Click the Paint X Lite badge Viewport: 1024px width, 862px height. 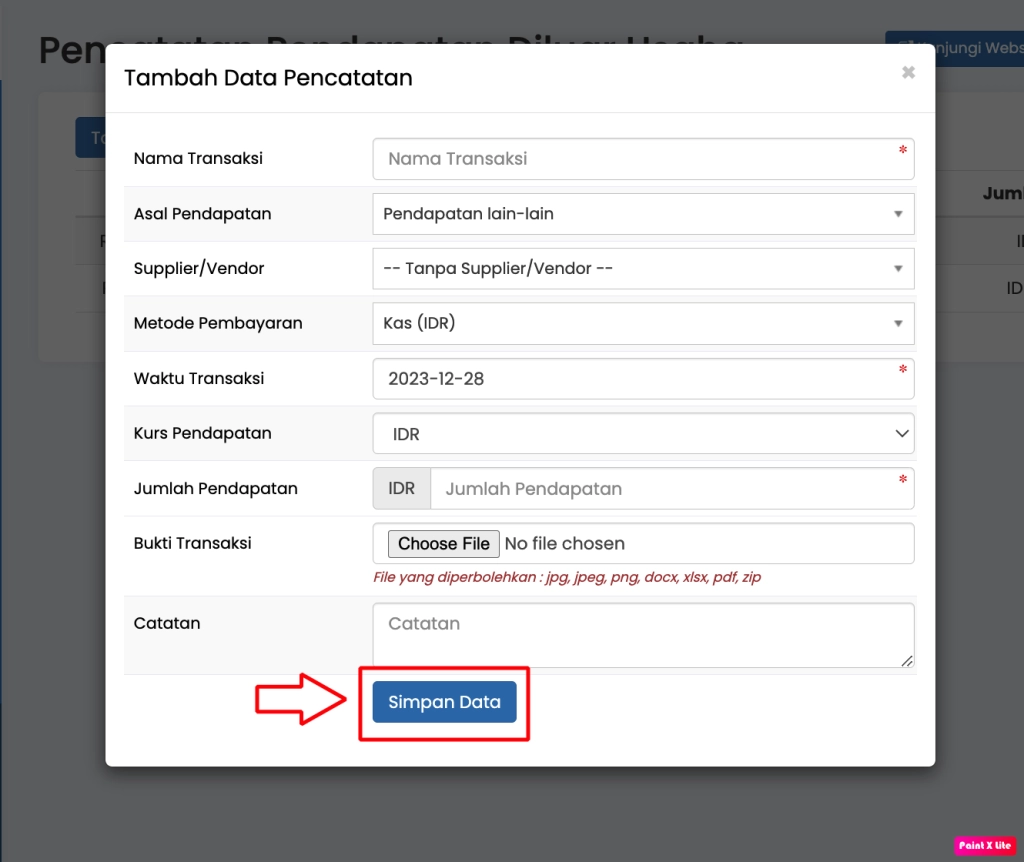984,846
